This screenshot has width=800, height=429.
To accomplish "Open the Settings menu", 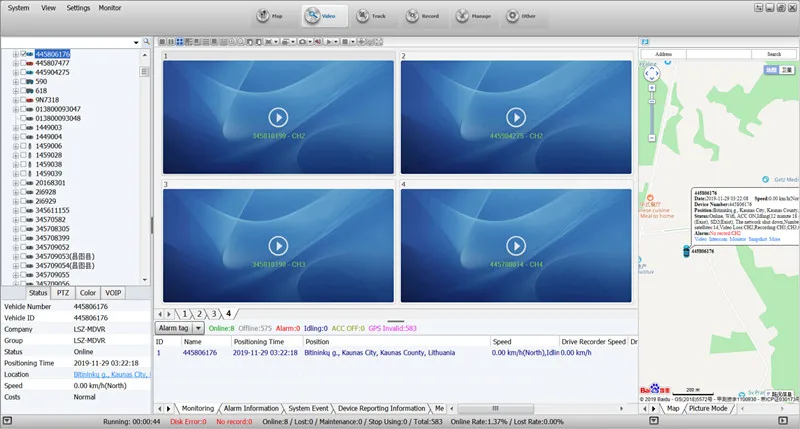I will tap(78, 8).
